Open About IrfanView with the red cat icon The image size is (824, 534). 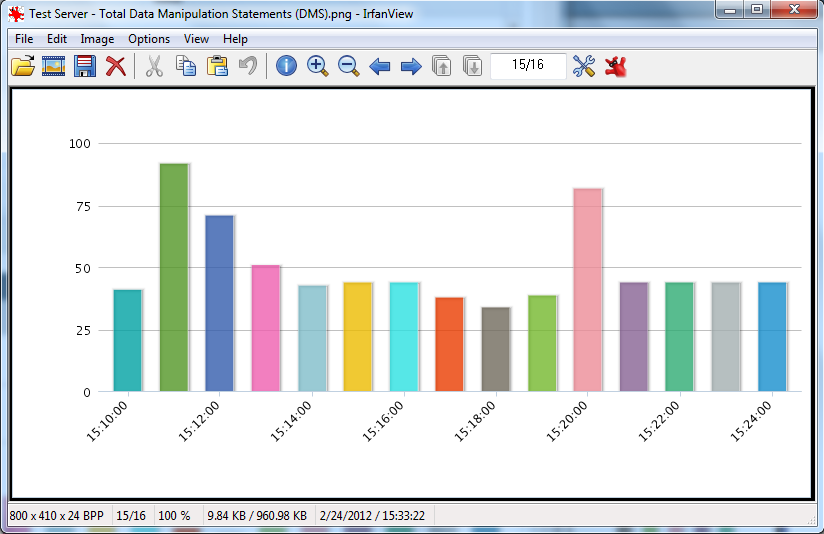(x=615, y=66)
